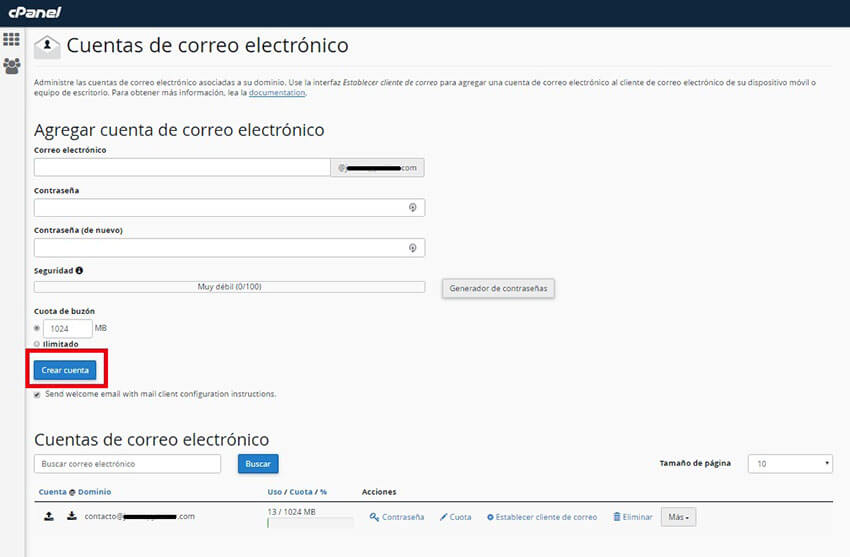The height and width of the screenshot is (557, 850).
Task: Show password icon in Contraseña (de nuevo) field
Action: pos(413,248)
